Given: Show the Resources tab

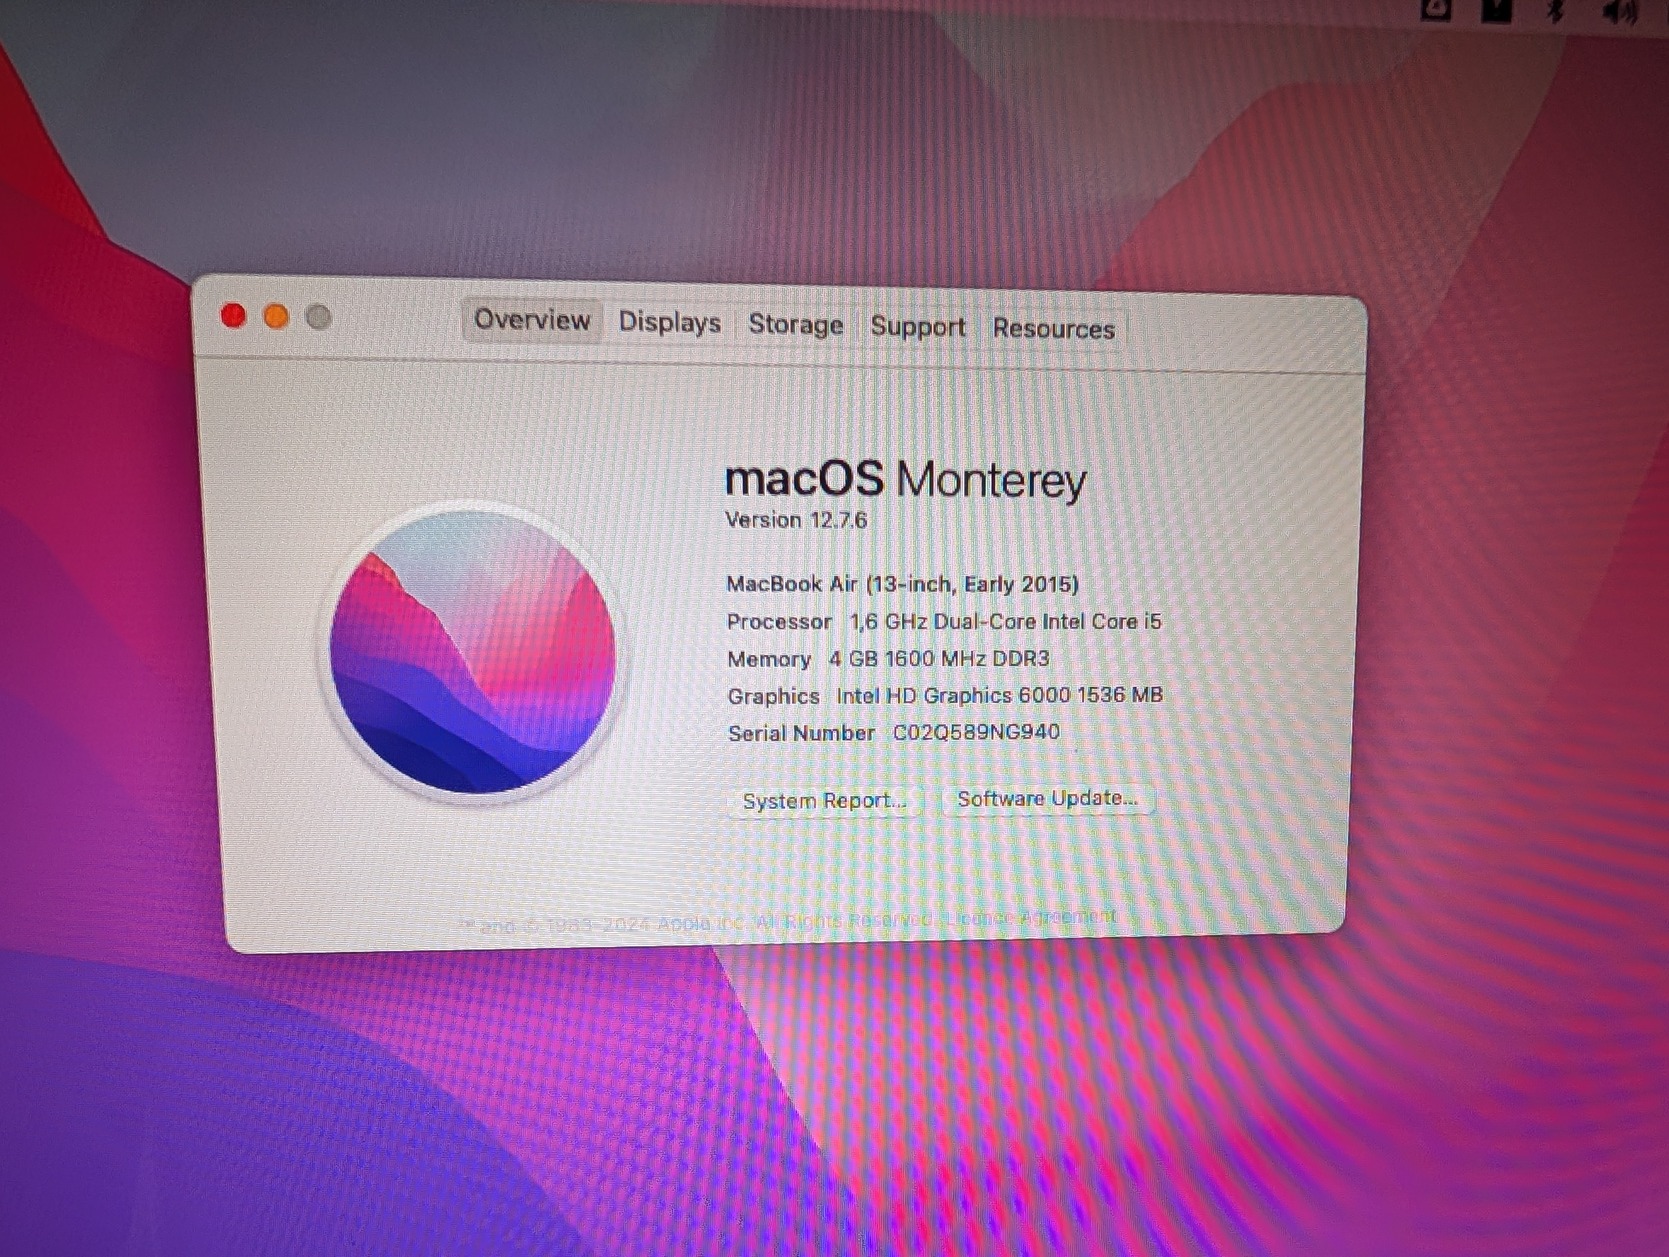Looking at the screenshot, I should coord(1053,329).
